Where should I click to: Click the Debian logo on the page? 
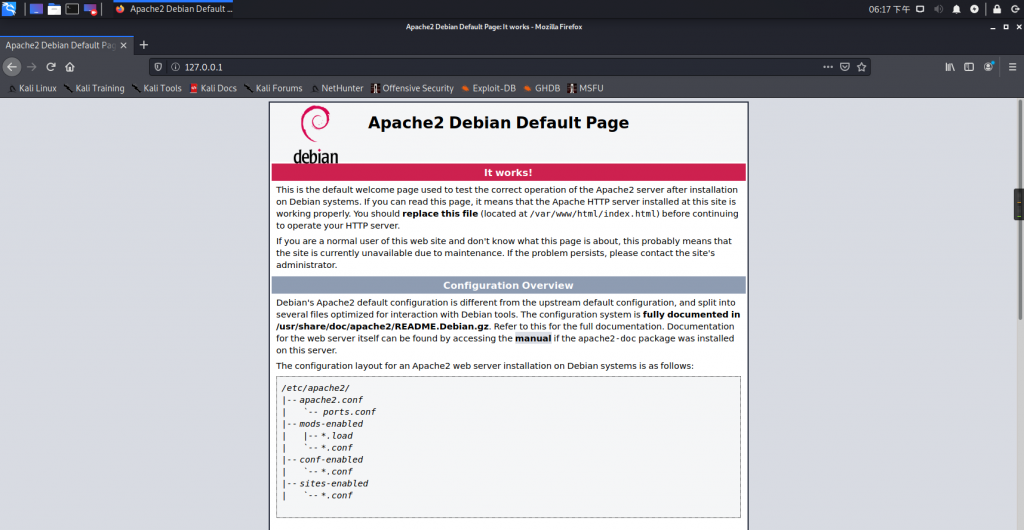(315, 134)
